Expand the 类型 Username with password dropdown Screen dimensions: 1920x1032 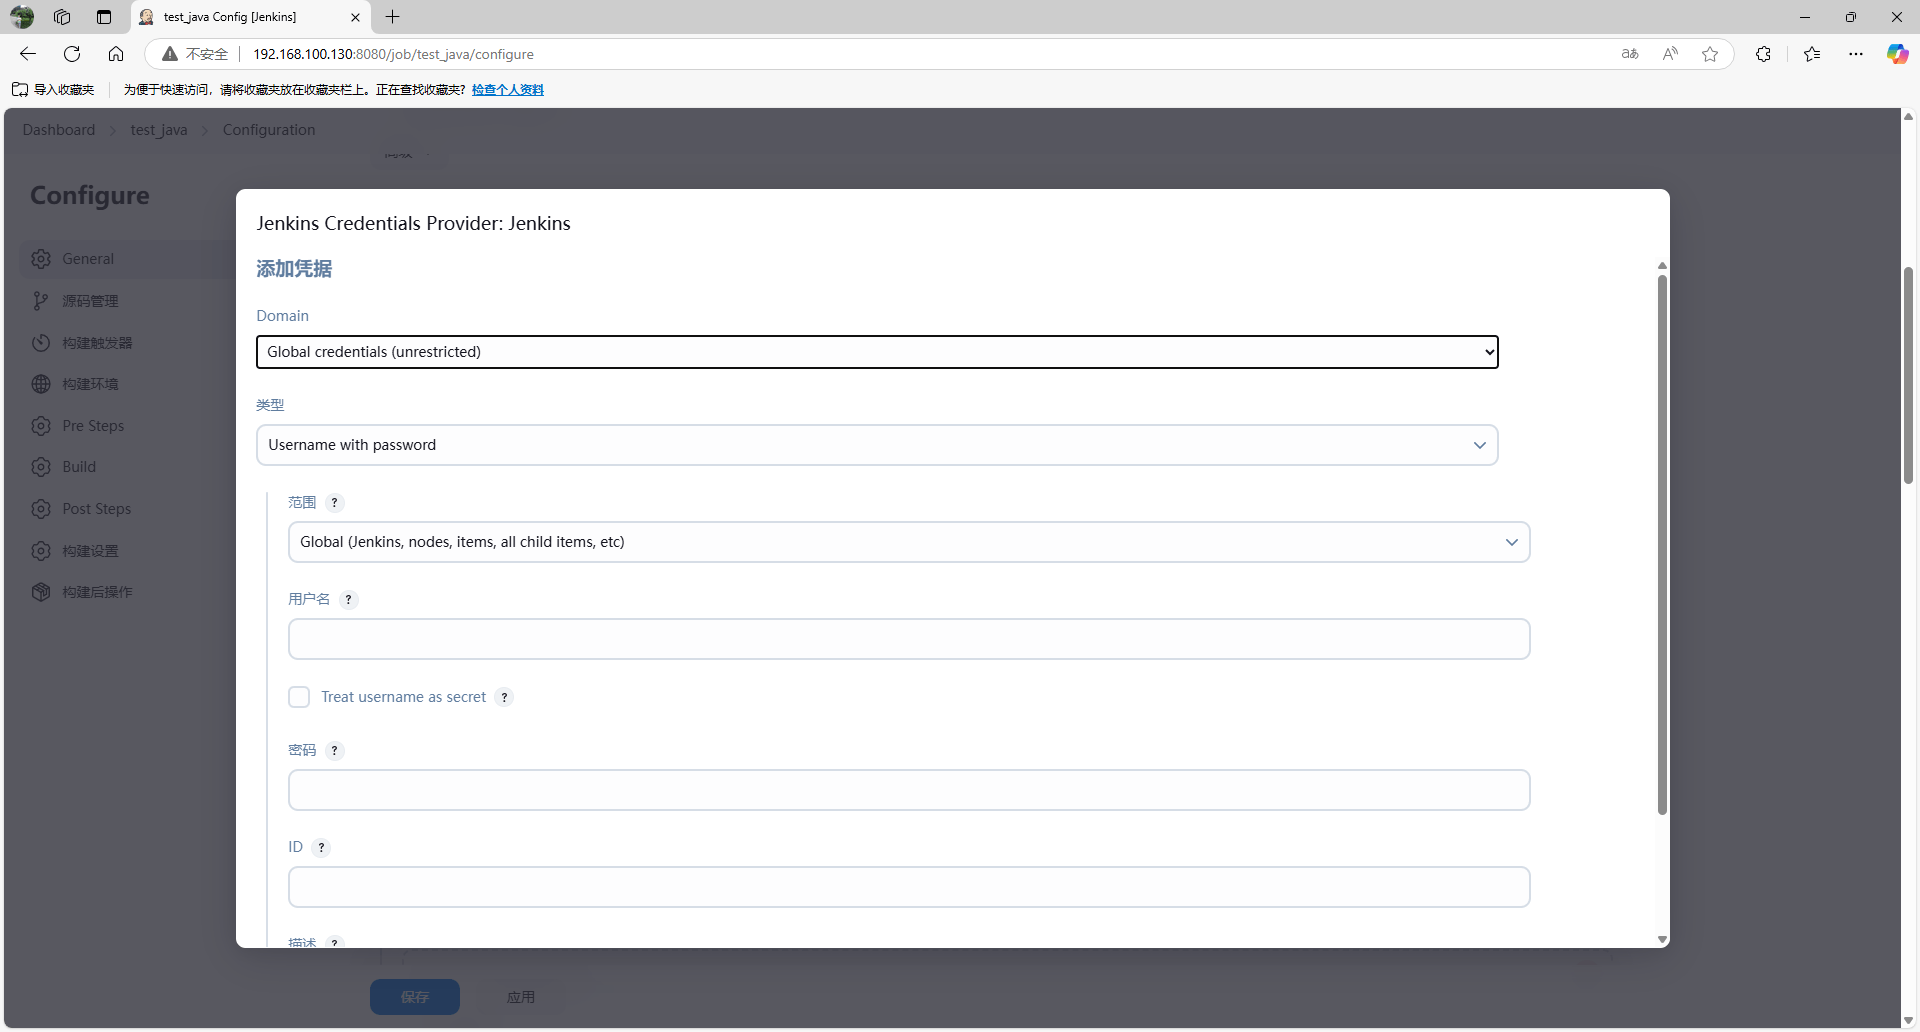pyautogui.click(x=877, y=445)
